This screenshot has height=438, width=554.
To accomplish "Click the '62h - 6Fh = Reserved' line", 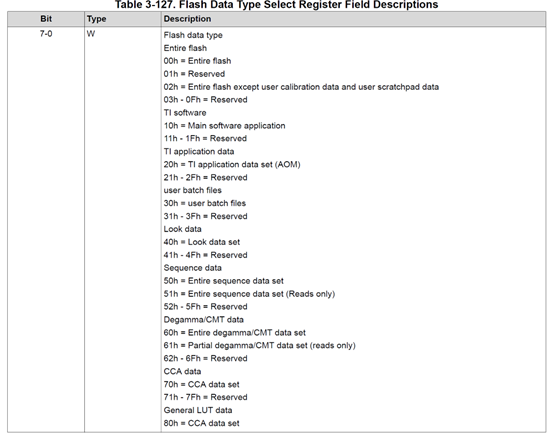I will click(x=205, y=359).
